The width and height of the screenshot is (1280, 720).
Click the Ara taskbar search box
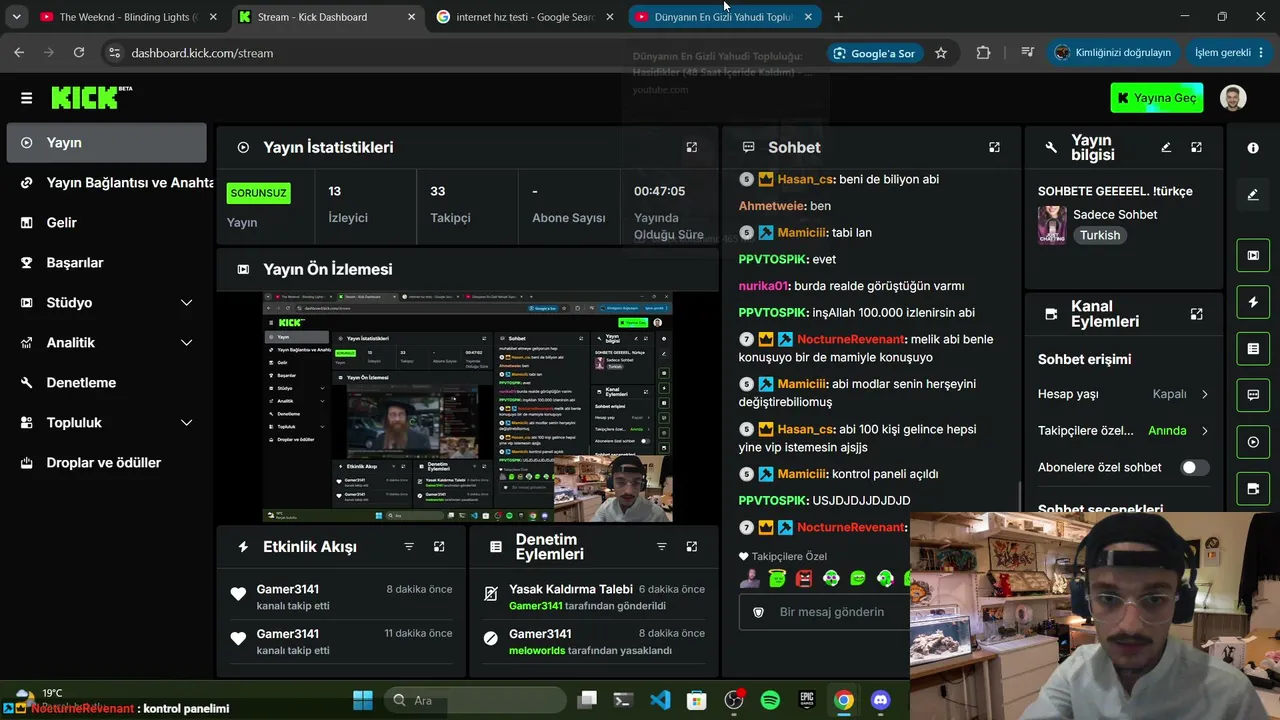(x=473, y=700)
